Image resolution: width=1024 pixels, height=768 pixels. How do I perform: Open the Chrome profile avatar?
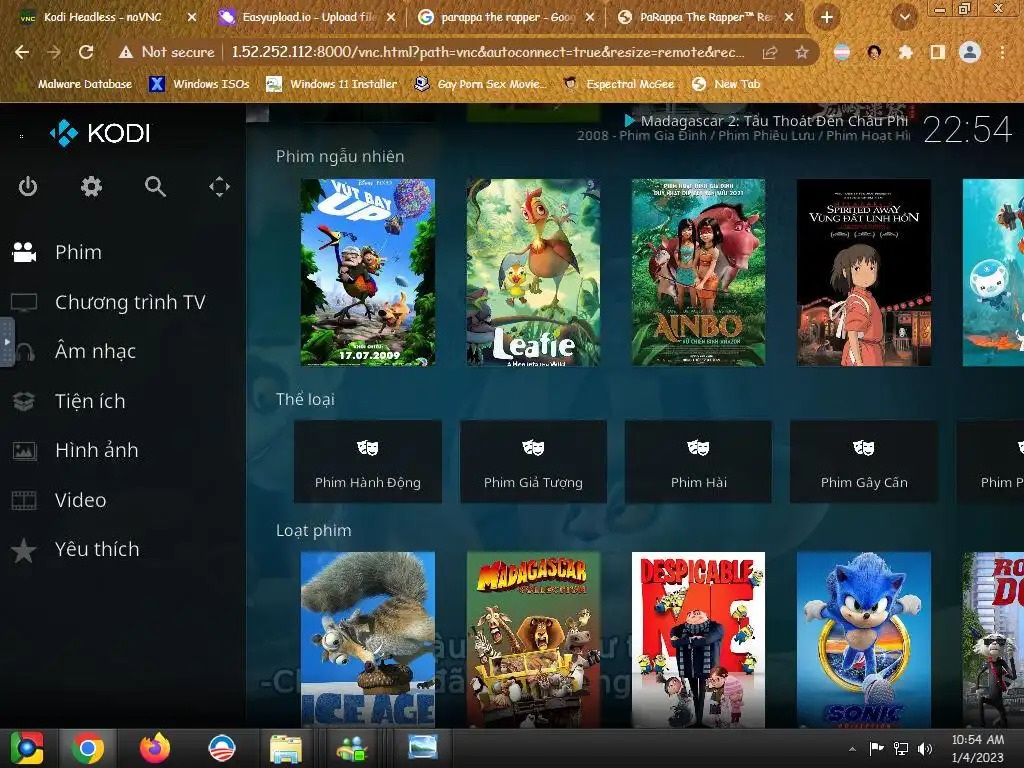970,52
